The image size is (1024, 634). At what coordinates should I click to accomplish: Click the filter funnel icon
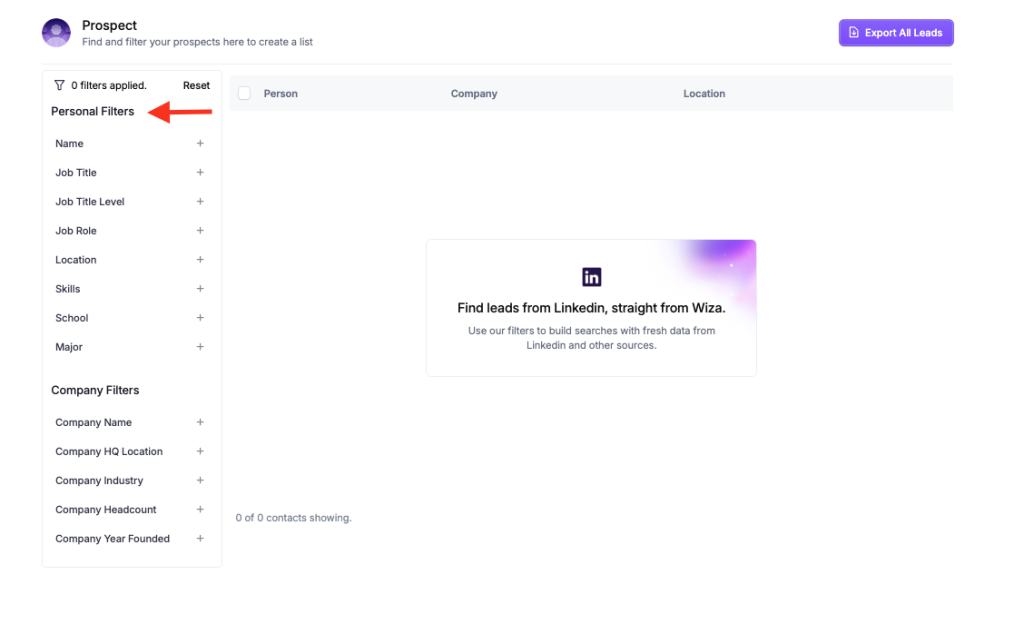pyautogui.click(x=60, y=86)
